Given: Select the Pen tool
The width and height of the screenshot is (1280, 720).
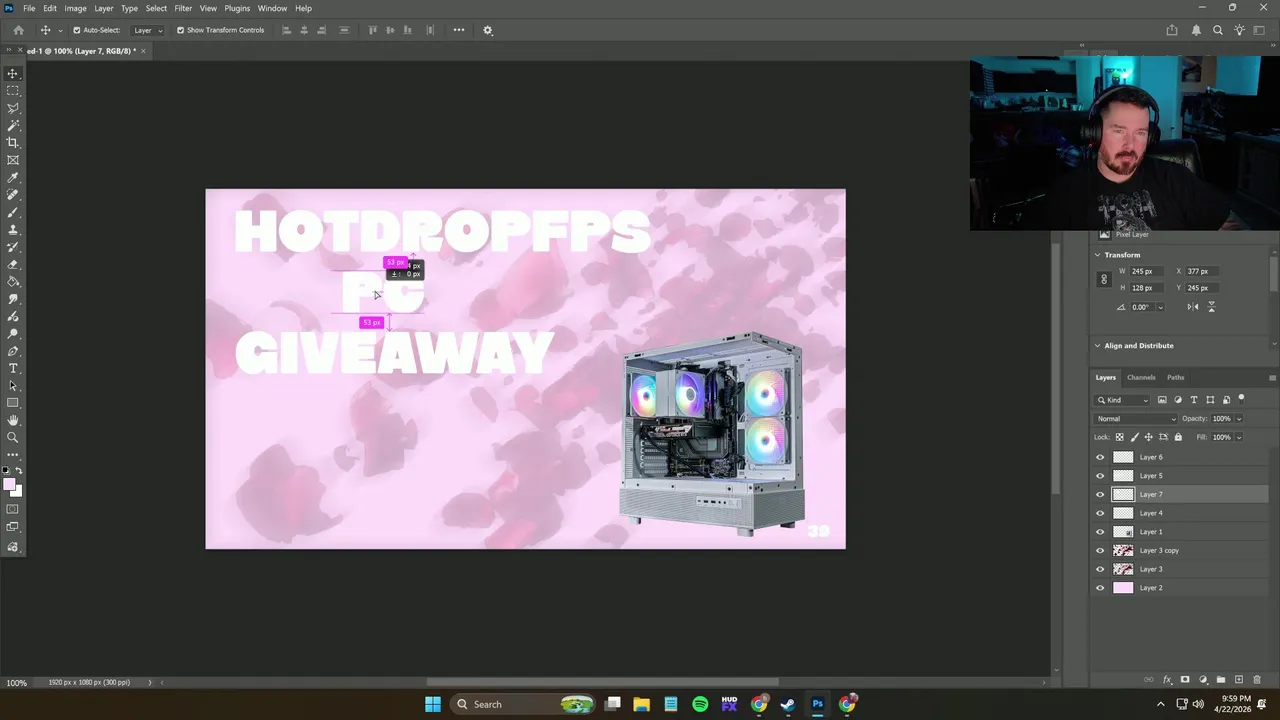Looking at the screenshot, I should click(13, 351).
